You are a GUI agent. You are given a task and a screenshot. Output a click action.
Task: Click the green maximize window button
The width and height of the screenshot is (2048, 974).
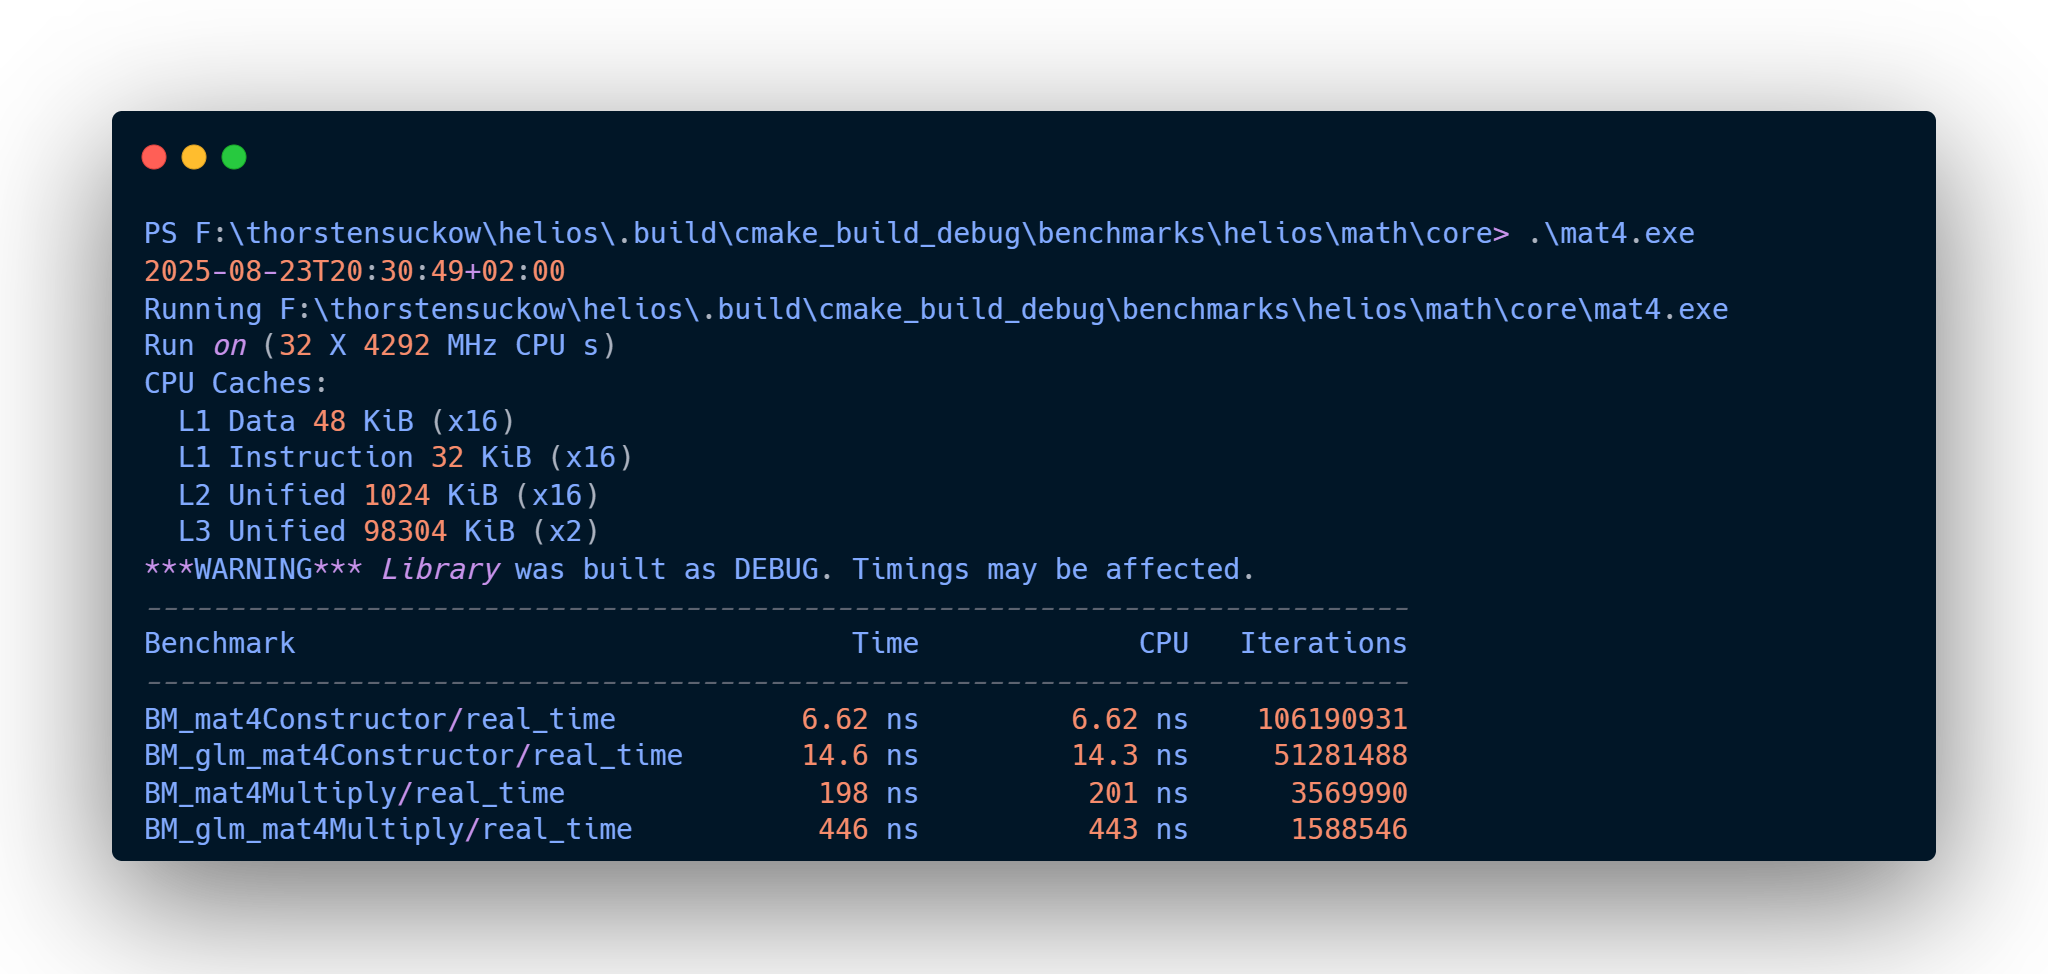pyautogui.click(x=234, y=157)
